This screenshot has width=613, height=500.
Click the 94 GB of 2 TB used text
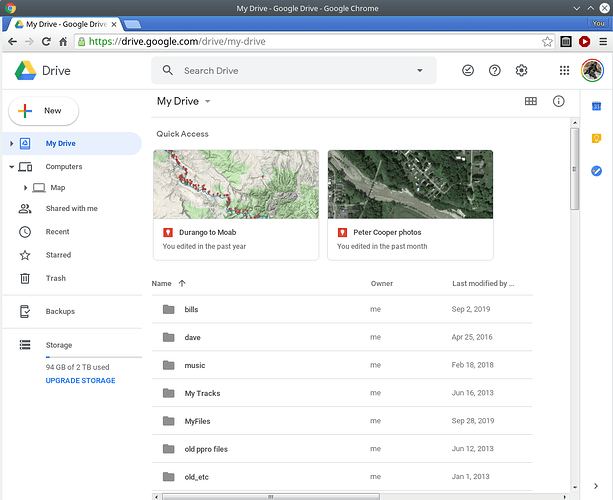[x=77, y=367]
